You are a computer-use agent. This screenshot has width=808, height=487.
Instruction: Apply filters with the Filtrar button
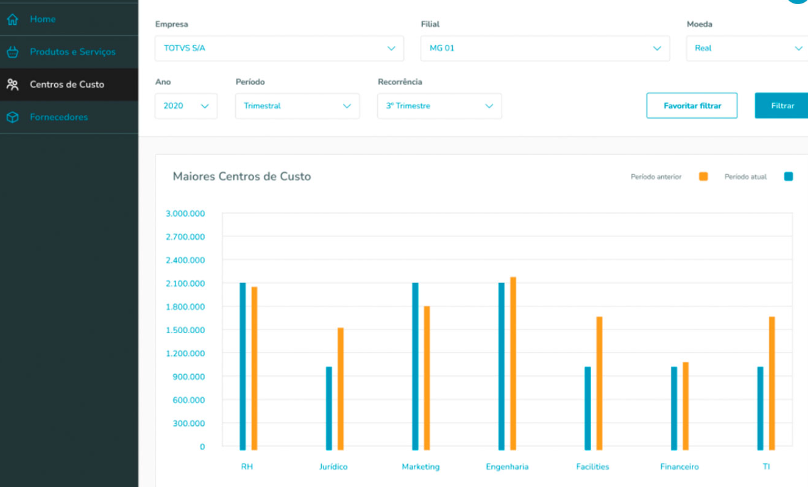pyautogui.click(x=782, y=106)
